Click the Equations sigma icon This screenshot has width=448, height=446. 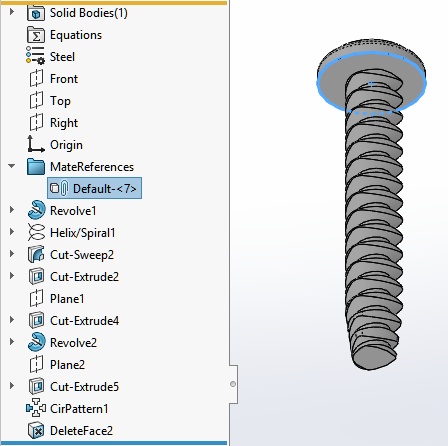tap(36, 35)
